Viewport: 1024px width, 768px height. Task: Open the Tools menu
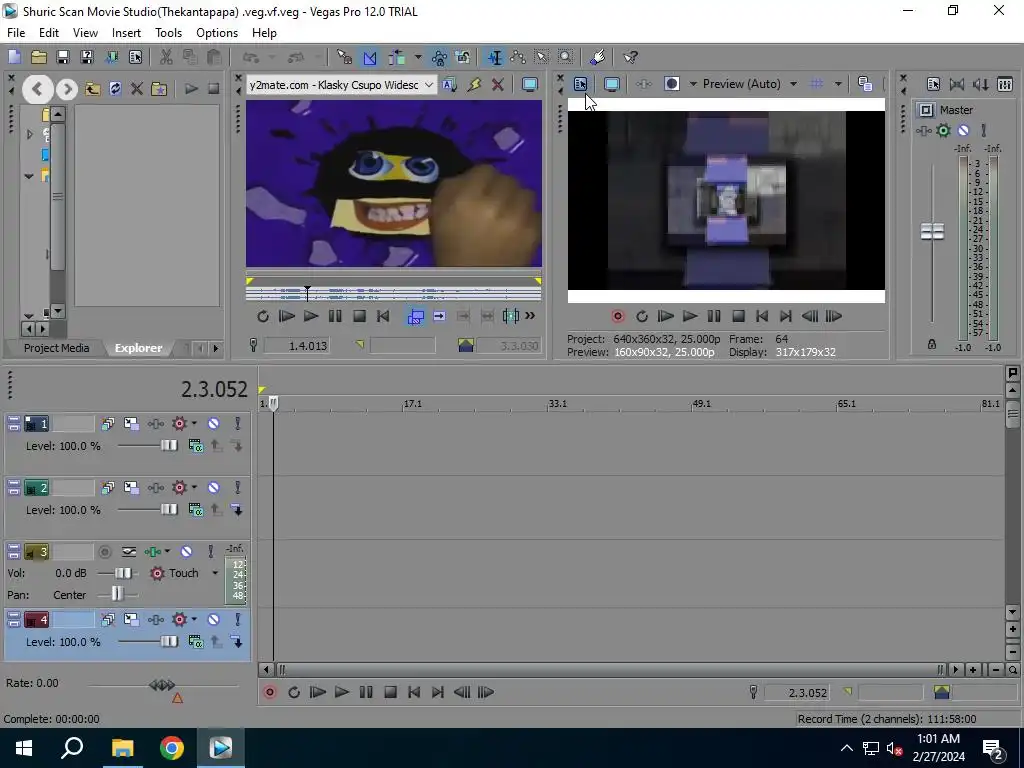tap(168, 33)
